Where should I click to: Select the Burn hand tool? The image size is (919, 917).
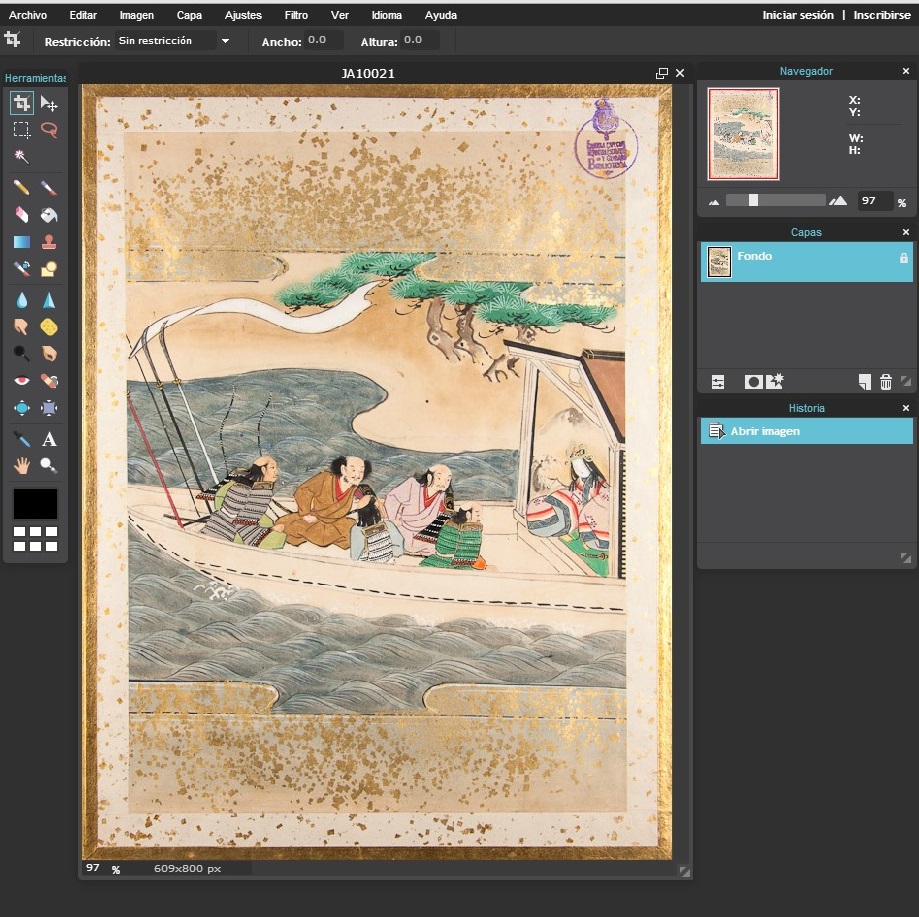[x=49, y=353]
